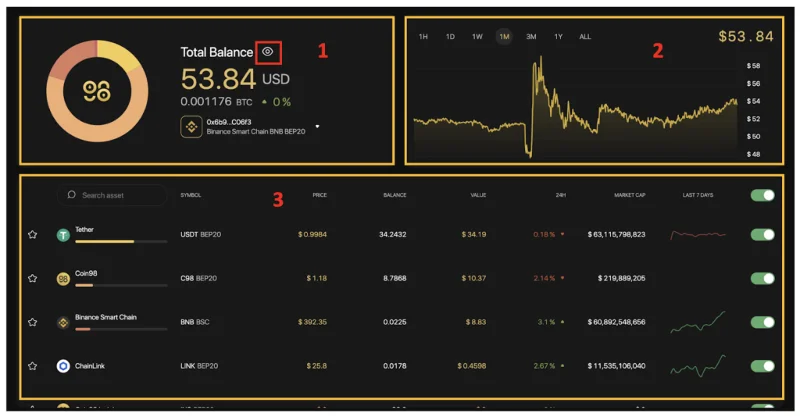This screenshot has height=417, width=800.
Task: Open the wallet address dropdown arrow
Action: tap(317, 126)
